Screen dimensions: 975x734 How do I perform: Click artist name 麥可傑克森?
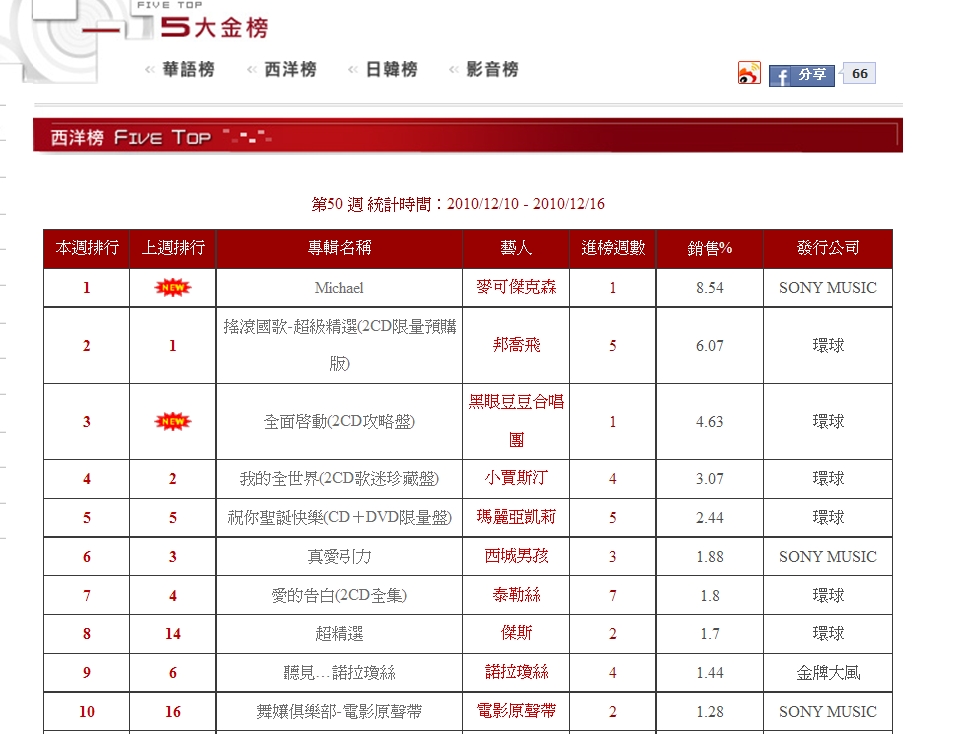[x=516, y=287]
